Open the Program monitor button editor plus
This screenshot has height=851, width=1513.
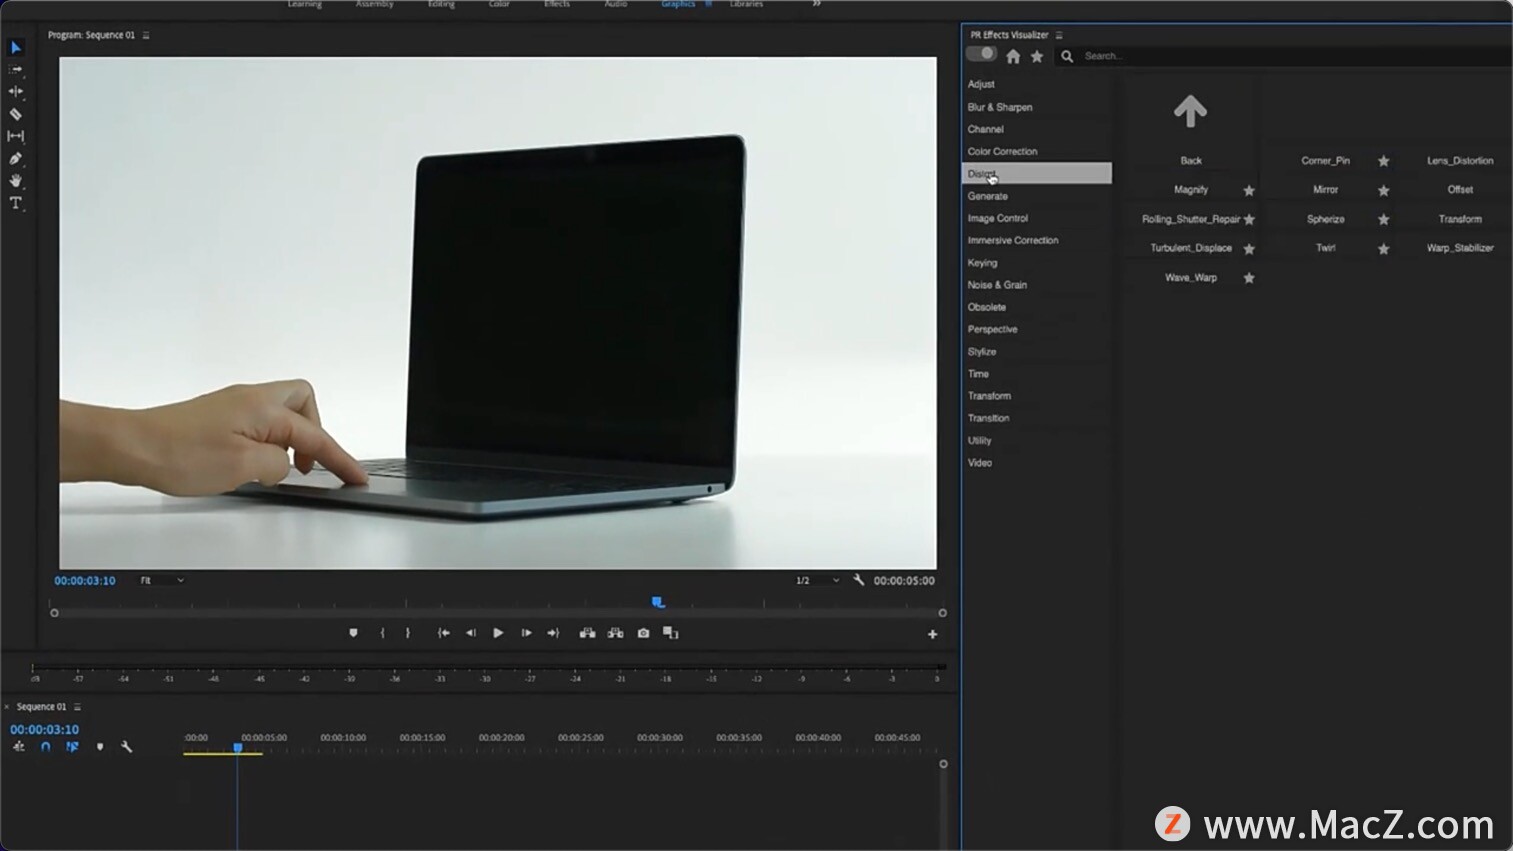pyautogui.click(x=932, y=634)
